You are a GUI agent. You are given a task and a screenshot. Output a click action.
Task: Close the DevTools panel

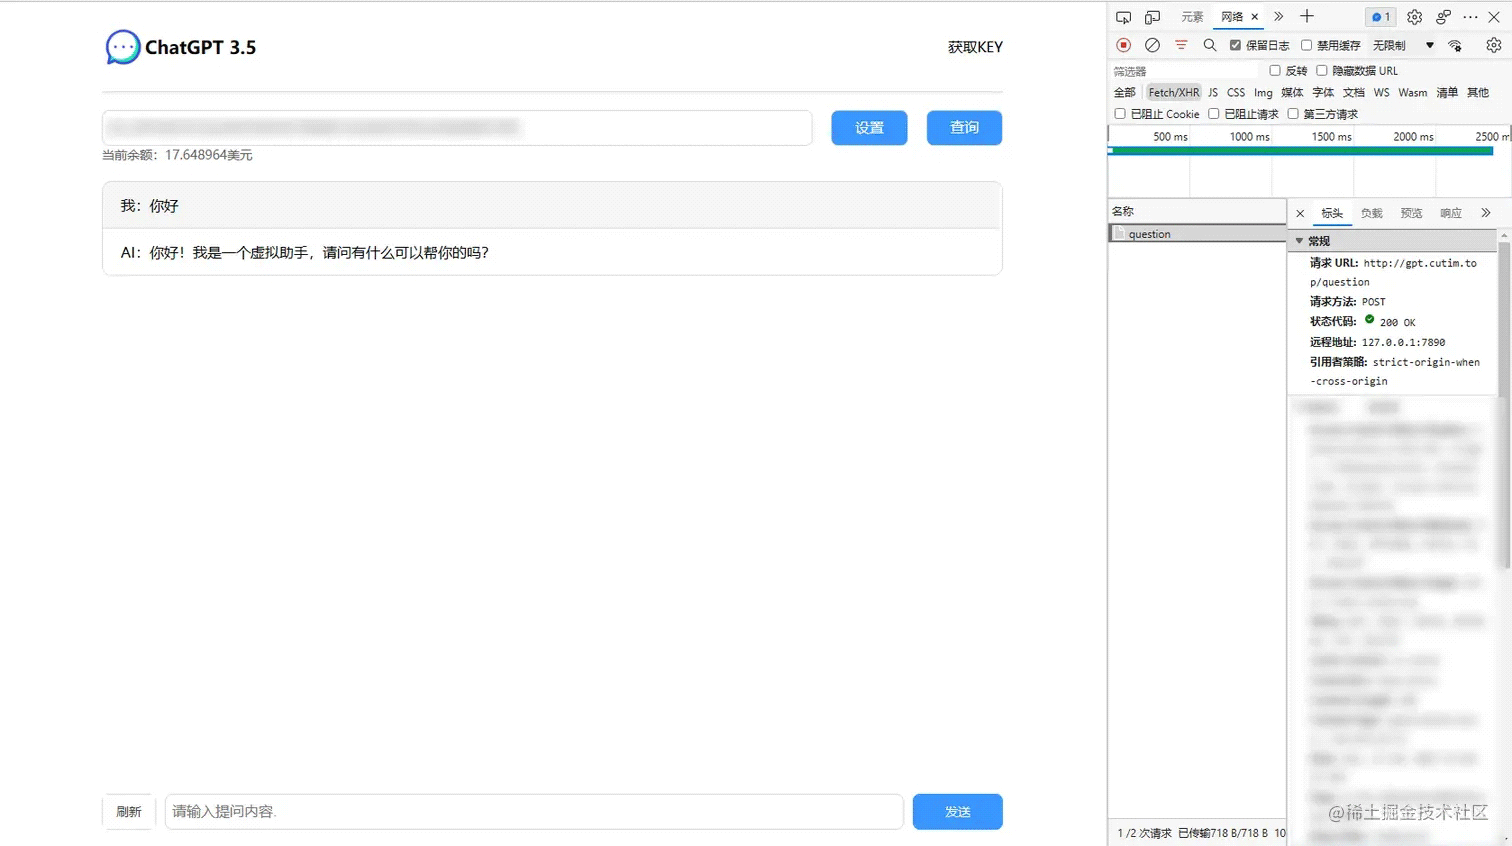coord(1495,17)
